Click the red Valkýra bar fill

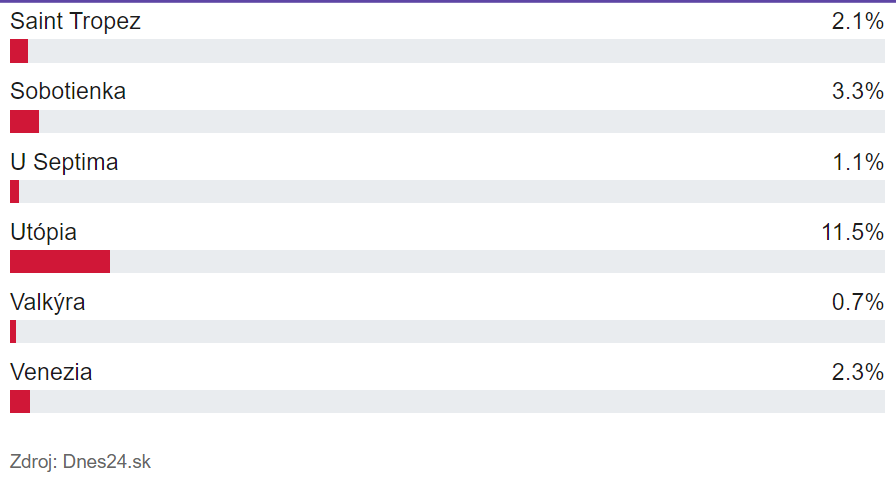pyautogui.click(x=13, y=332)
